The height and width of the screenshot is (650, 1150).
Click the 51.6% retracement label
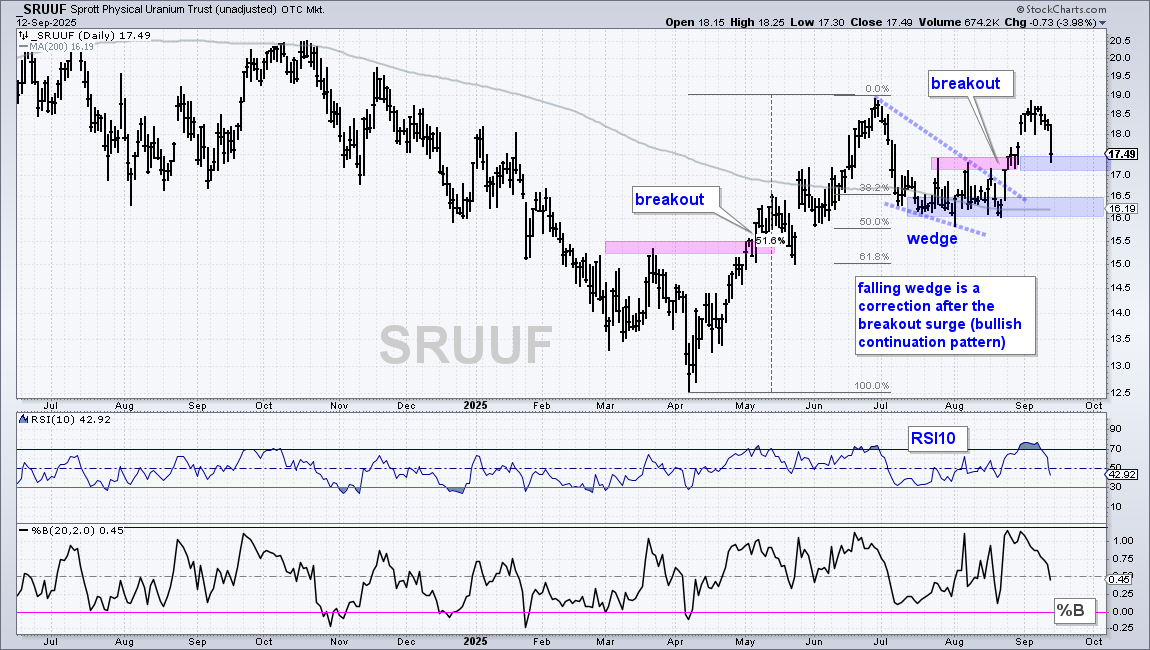(x=770, y=241)
